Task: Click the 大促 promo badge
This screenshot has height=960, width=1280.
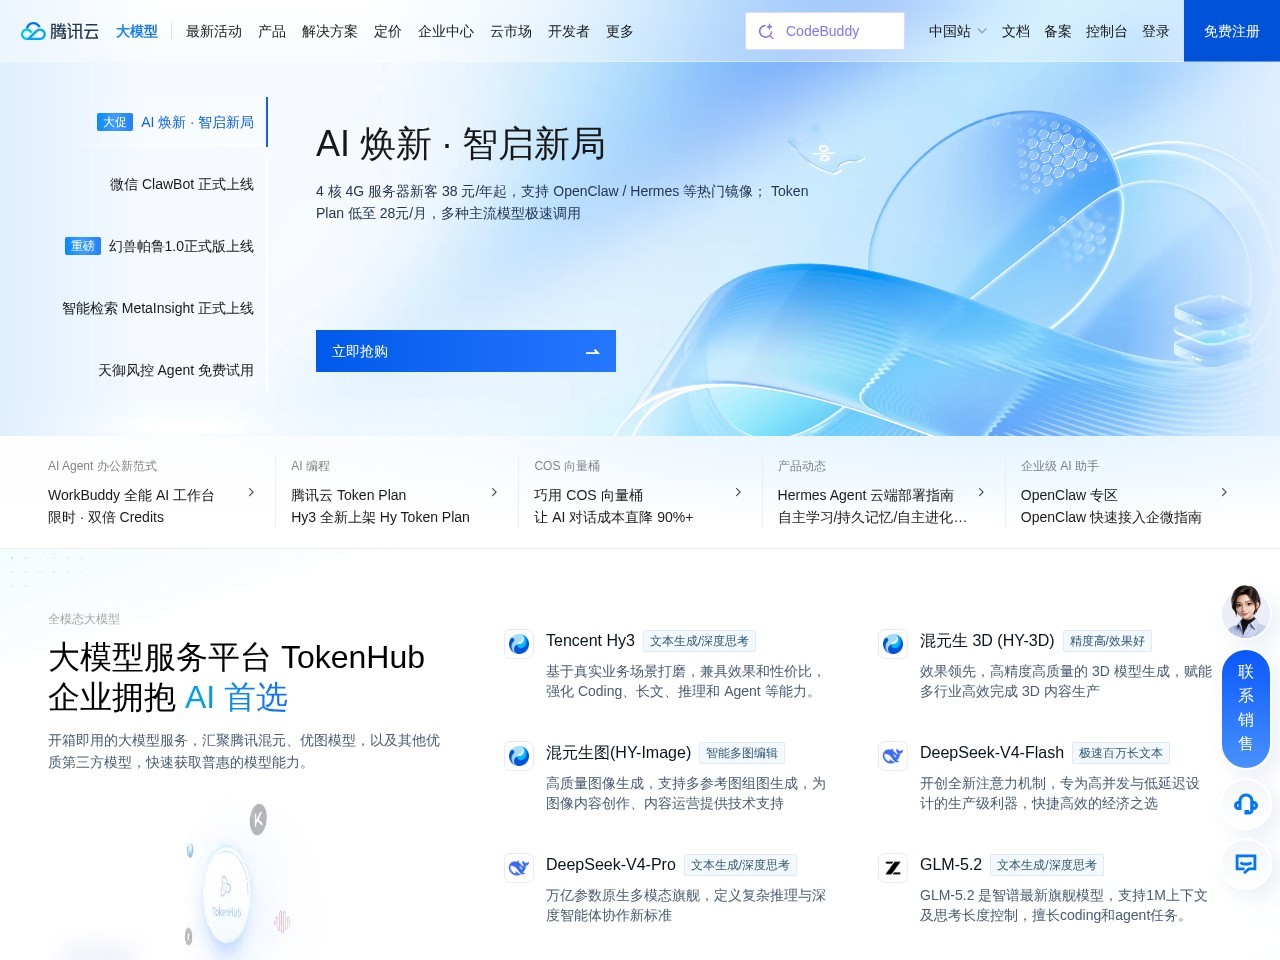Action: tap(115, 122)
